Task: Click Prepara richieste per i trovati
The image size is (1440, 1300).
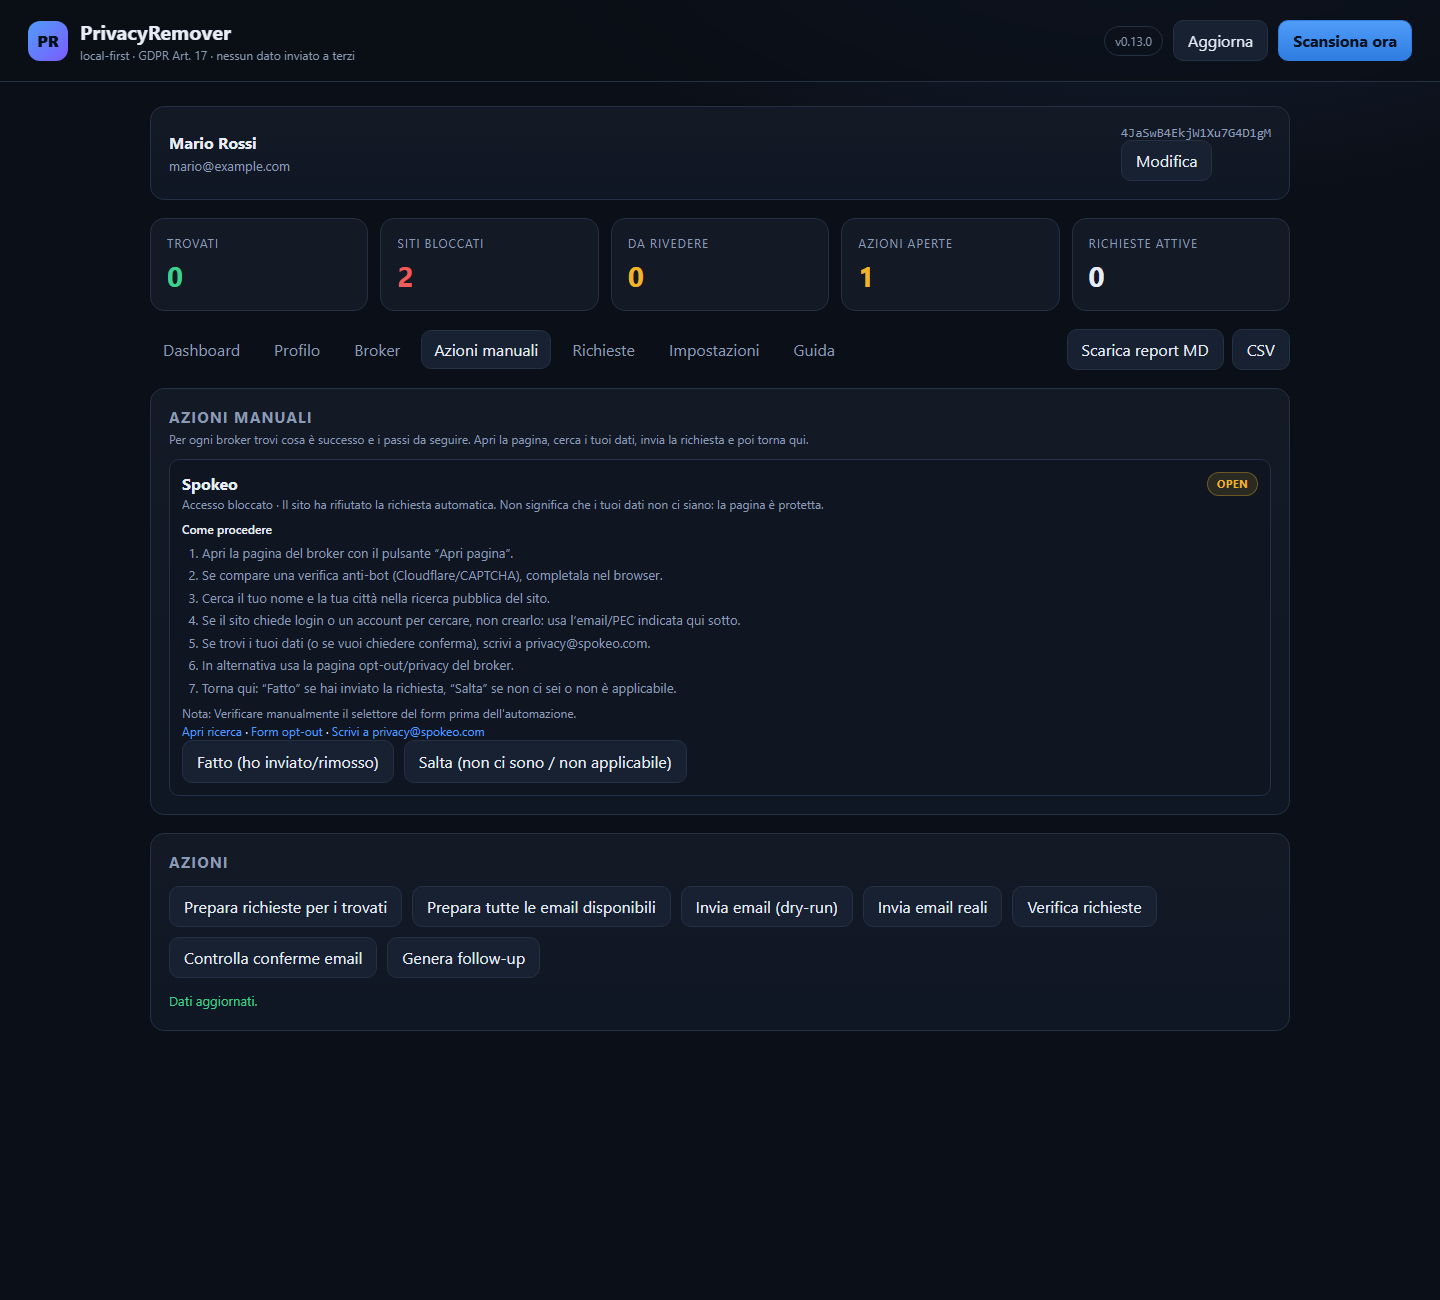Action: pyautogui.click(x=285, y=907)
